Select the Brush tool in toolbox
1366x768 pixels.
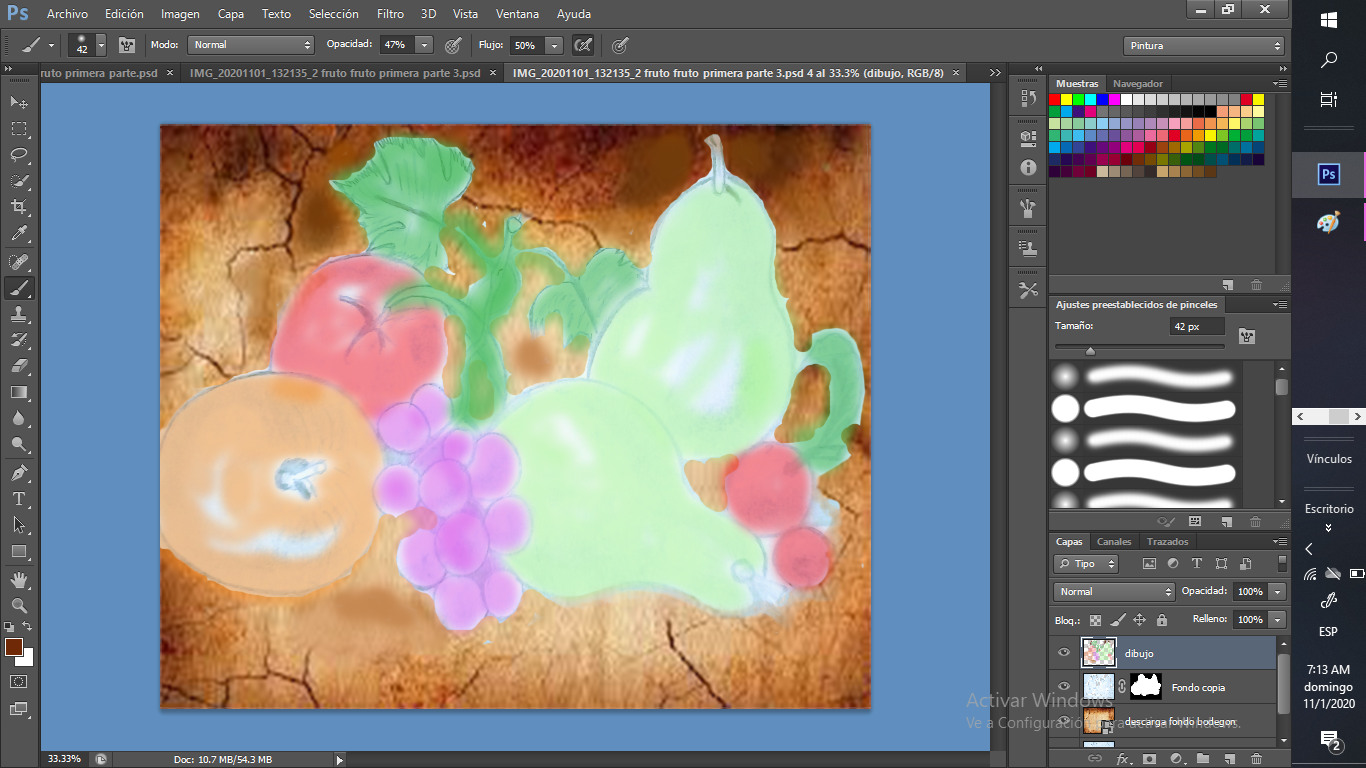click(x=19, y=288)
